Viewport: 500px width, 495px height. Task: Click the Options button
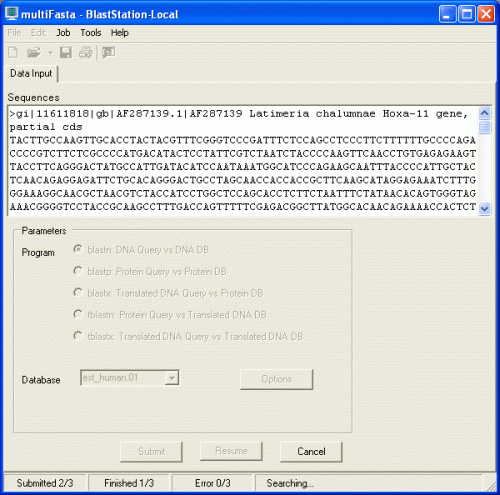[276, 379]
